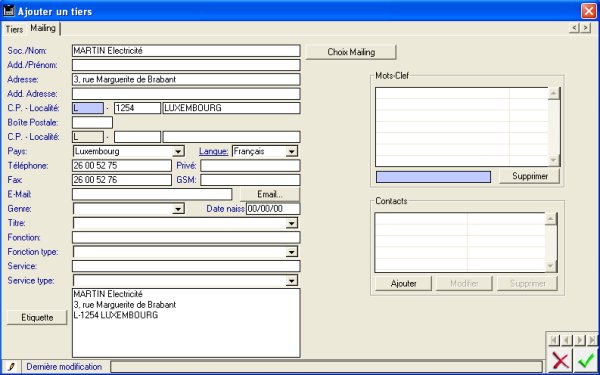Screen dimensions: 600x375
Task: Click the Date naiss field 00/00/00
Action: pyautogui.click(x=273, y=209)
